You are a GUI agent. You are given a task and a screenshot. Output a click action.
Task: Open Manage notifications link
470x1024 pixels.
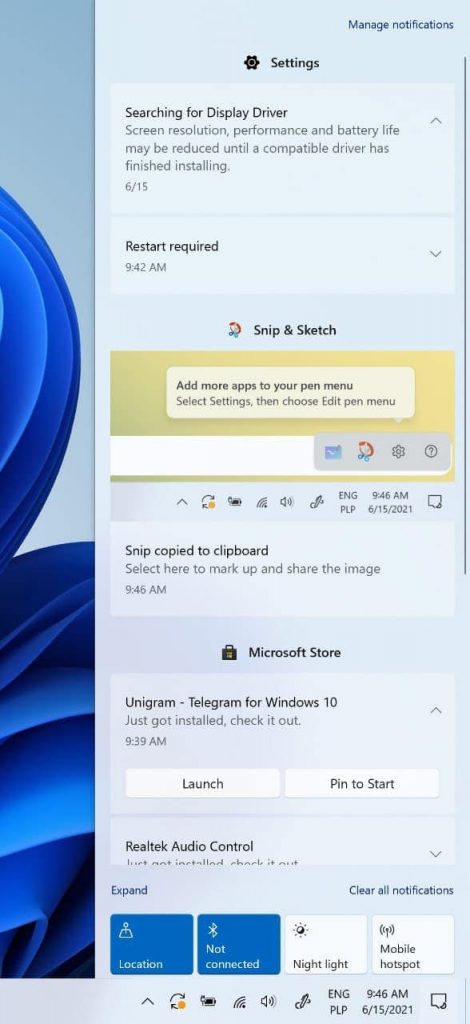pos(400,25)
